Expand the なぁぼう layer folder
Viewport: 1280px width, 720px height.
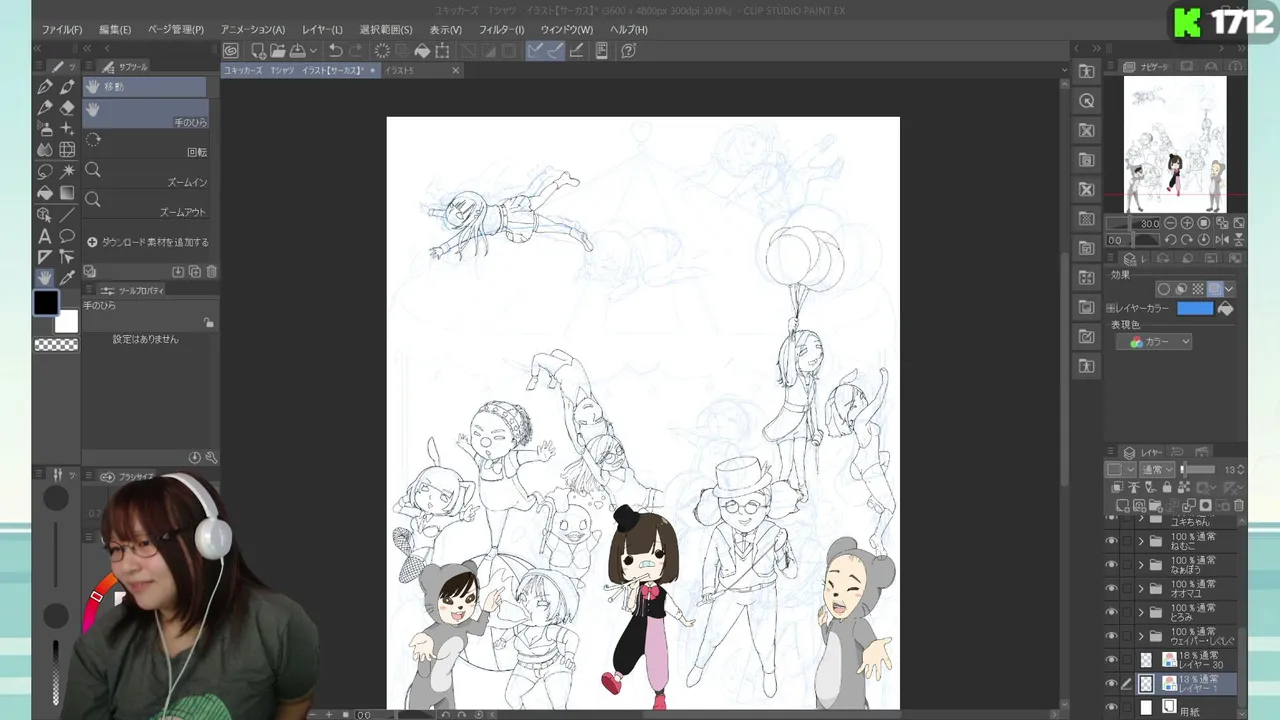point(1141,565)
